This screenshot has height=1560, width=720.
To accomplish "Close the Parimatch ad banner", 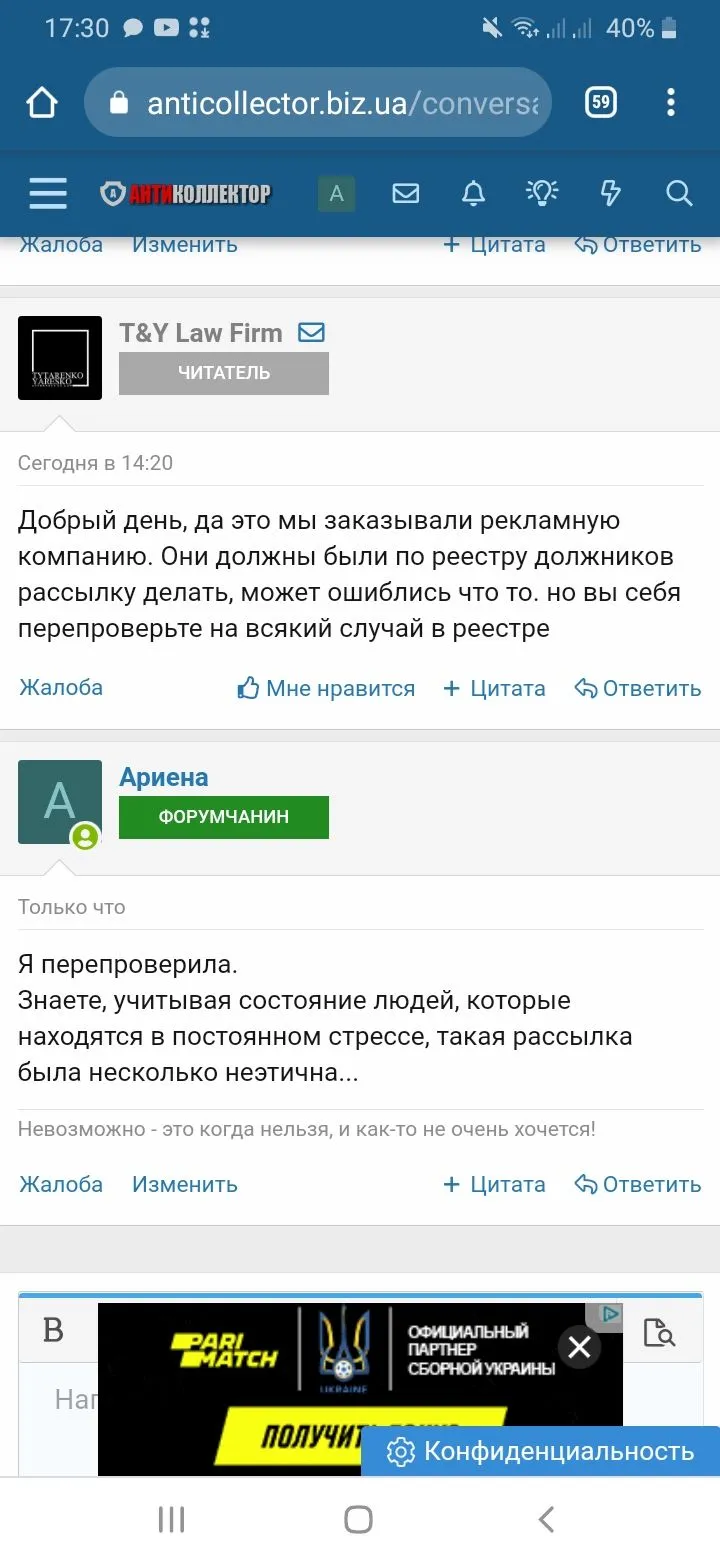I will coord(579,1347).
